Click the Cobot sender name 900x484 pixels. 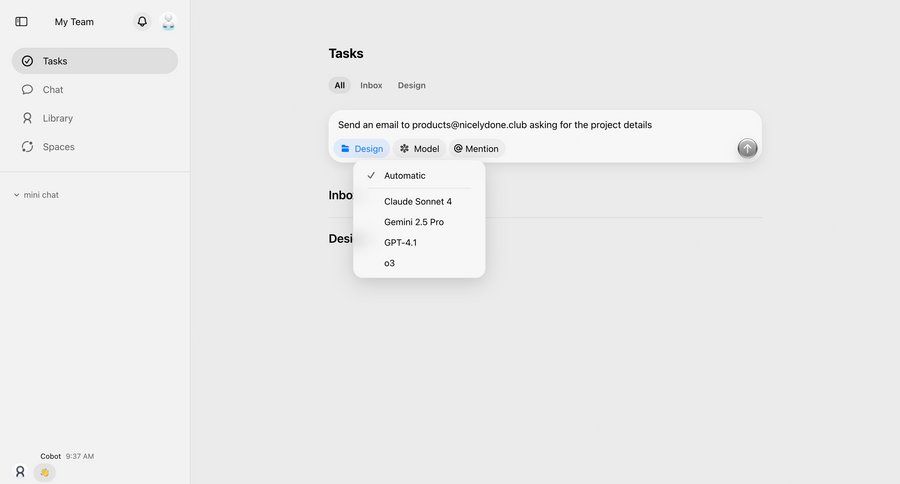pos(51,456)
